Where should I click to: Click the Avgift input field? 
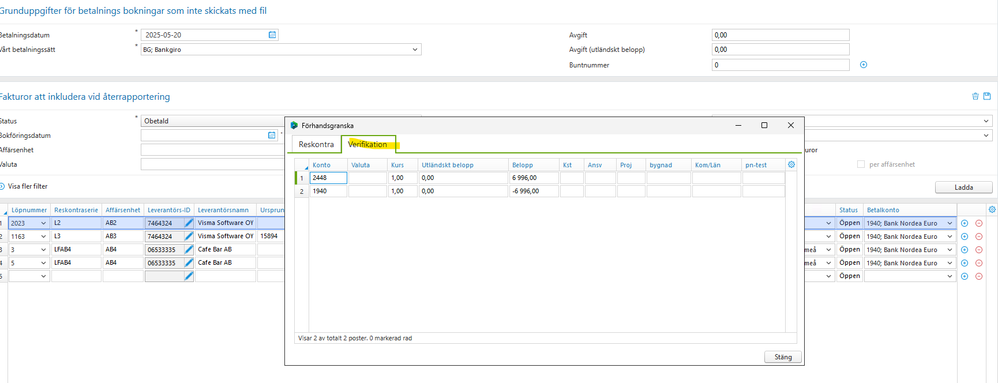click(x=780, y=35)
